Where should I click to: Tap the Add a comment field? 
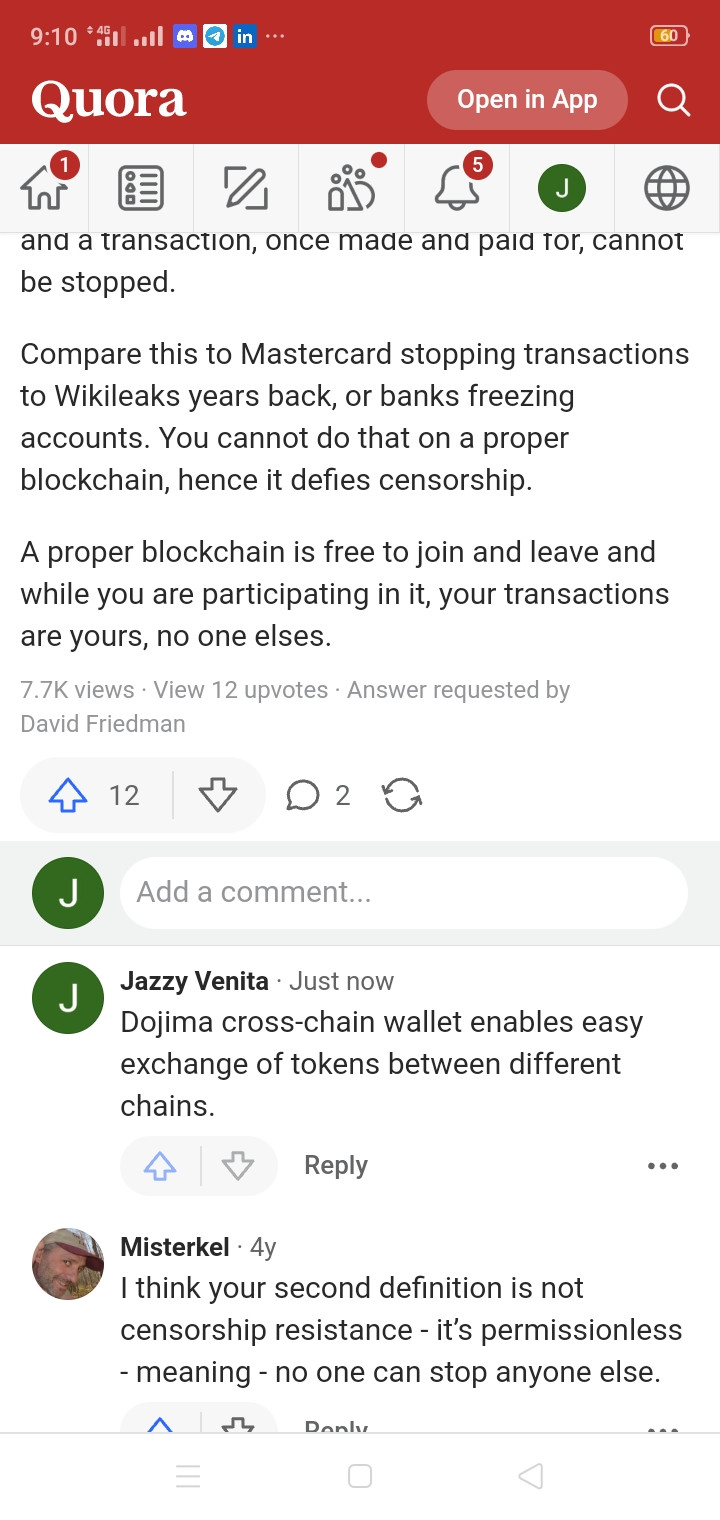(x=403, y=892)
